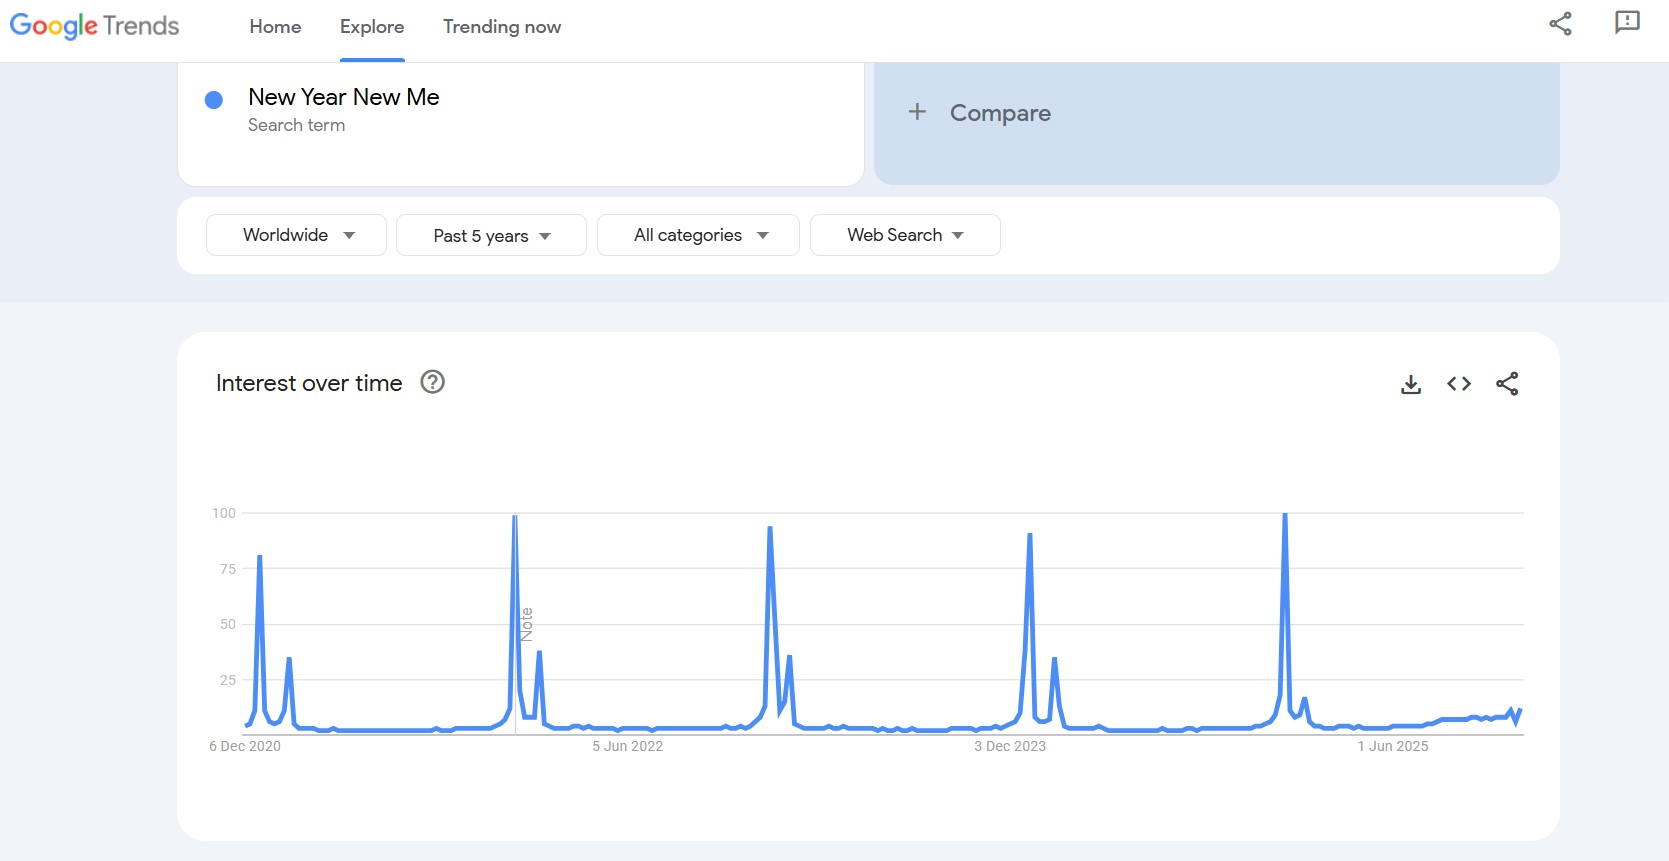1669x861 pixels.
Task: Open the embed code icon for chart
Action: 1459,384
